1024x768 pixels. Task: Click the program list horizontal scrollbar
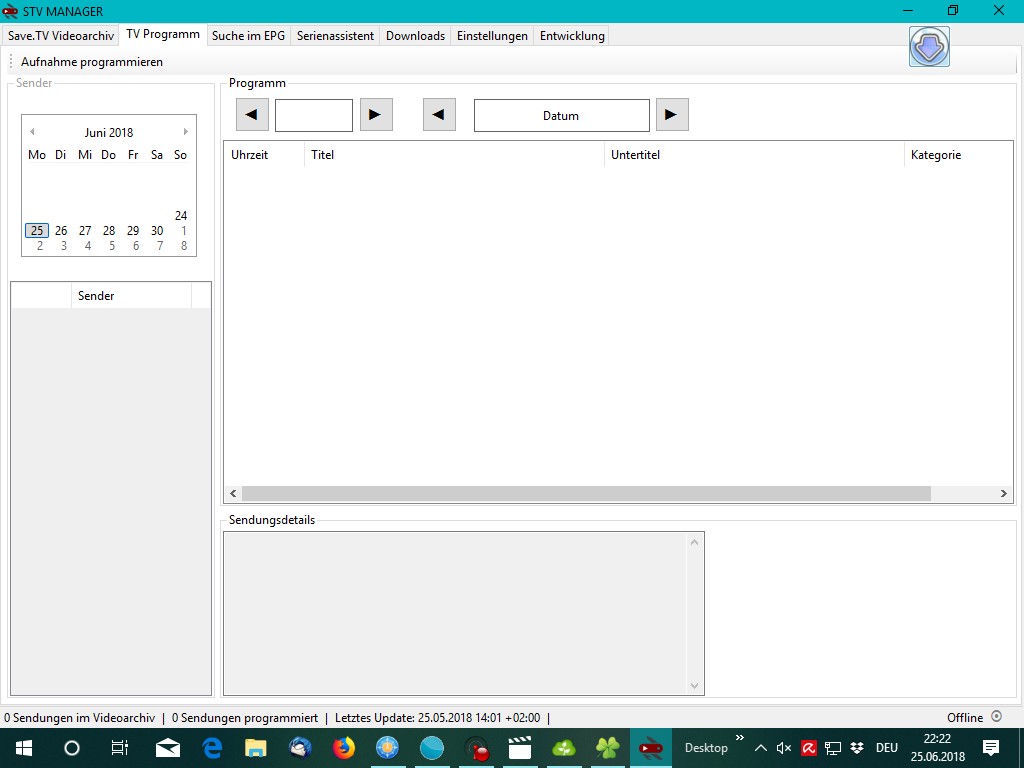click(586, 494)
